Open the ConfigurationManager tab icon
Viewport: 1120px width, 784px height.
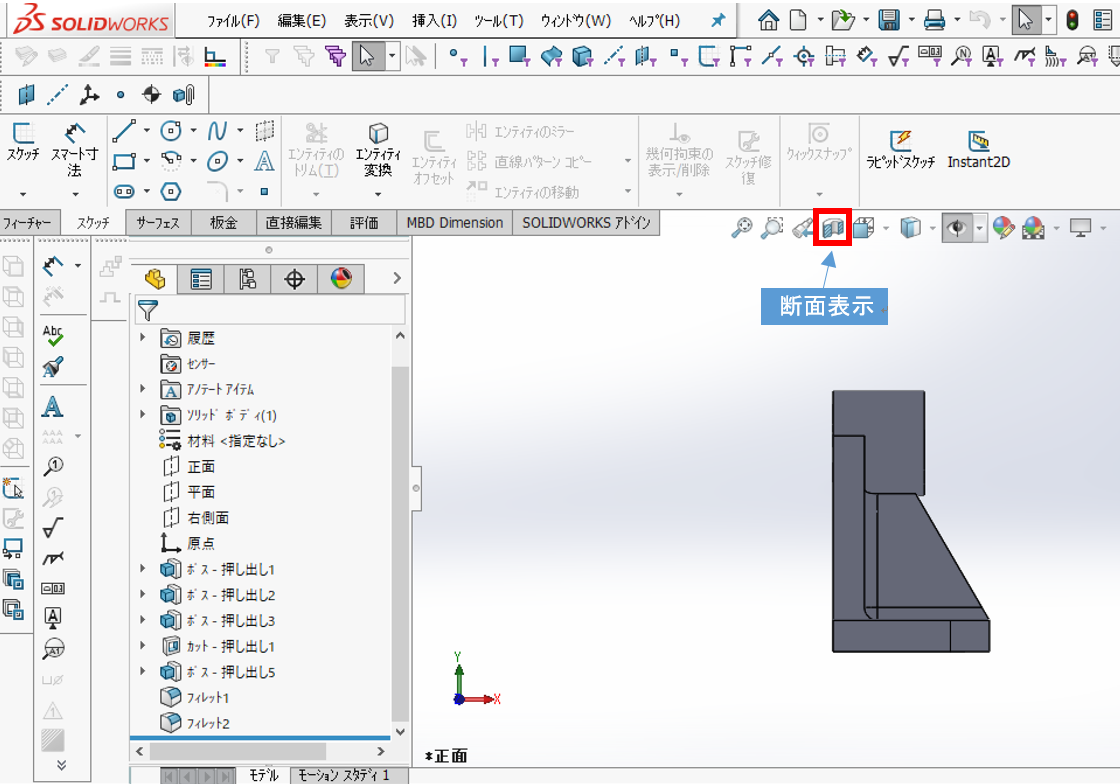247,279
